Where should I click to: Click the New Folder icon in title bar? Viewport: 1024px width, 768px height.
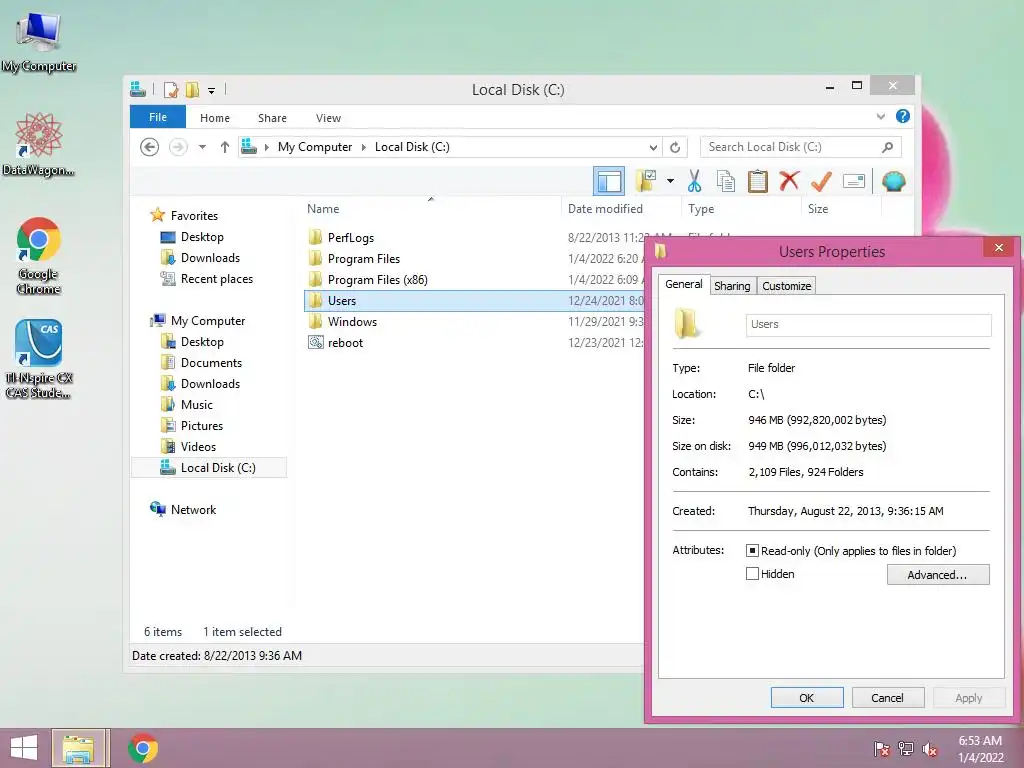click(x=192, y=89)
